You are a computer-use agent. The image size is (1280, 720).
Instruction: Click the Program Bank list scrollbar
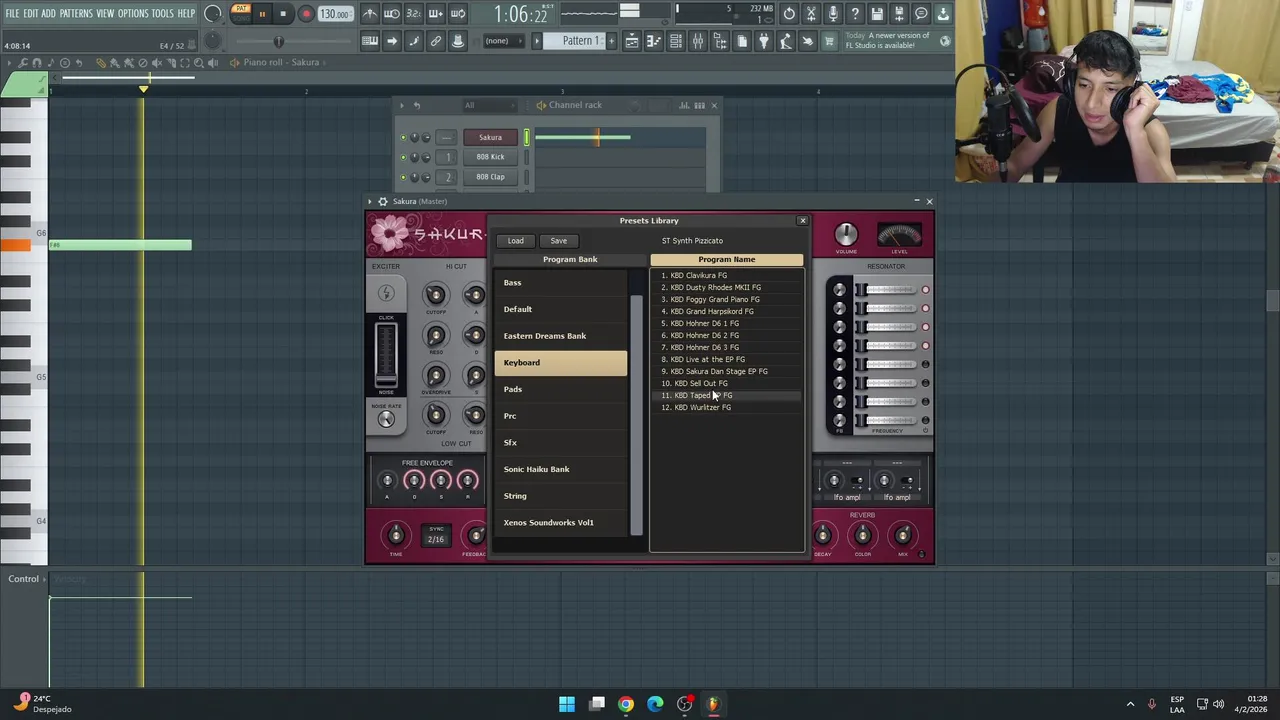(637, 416)
